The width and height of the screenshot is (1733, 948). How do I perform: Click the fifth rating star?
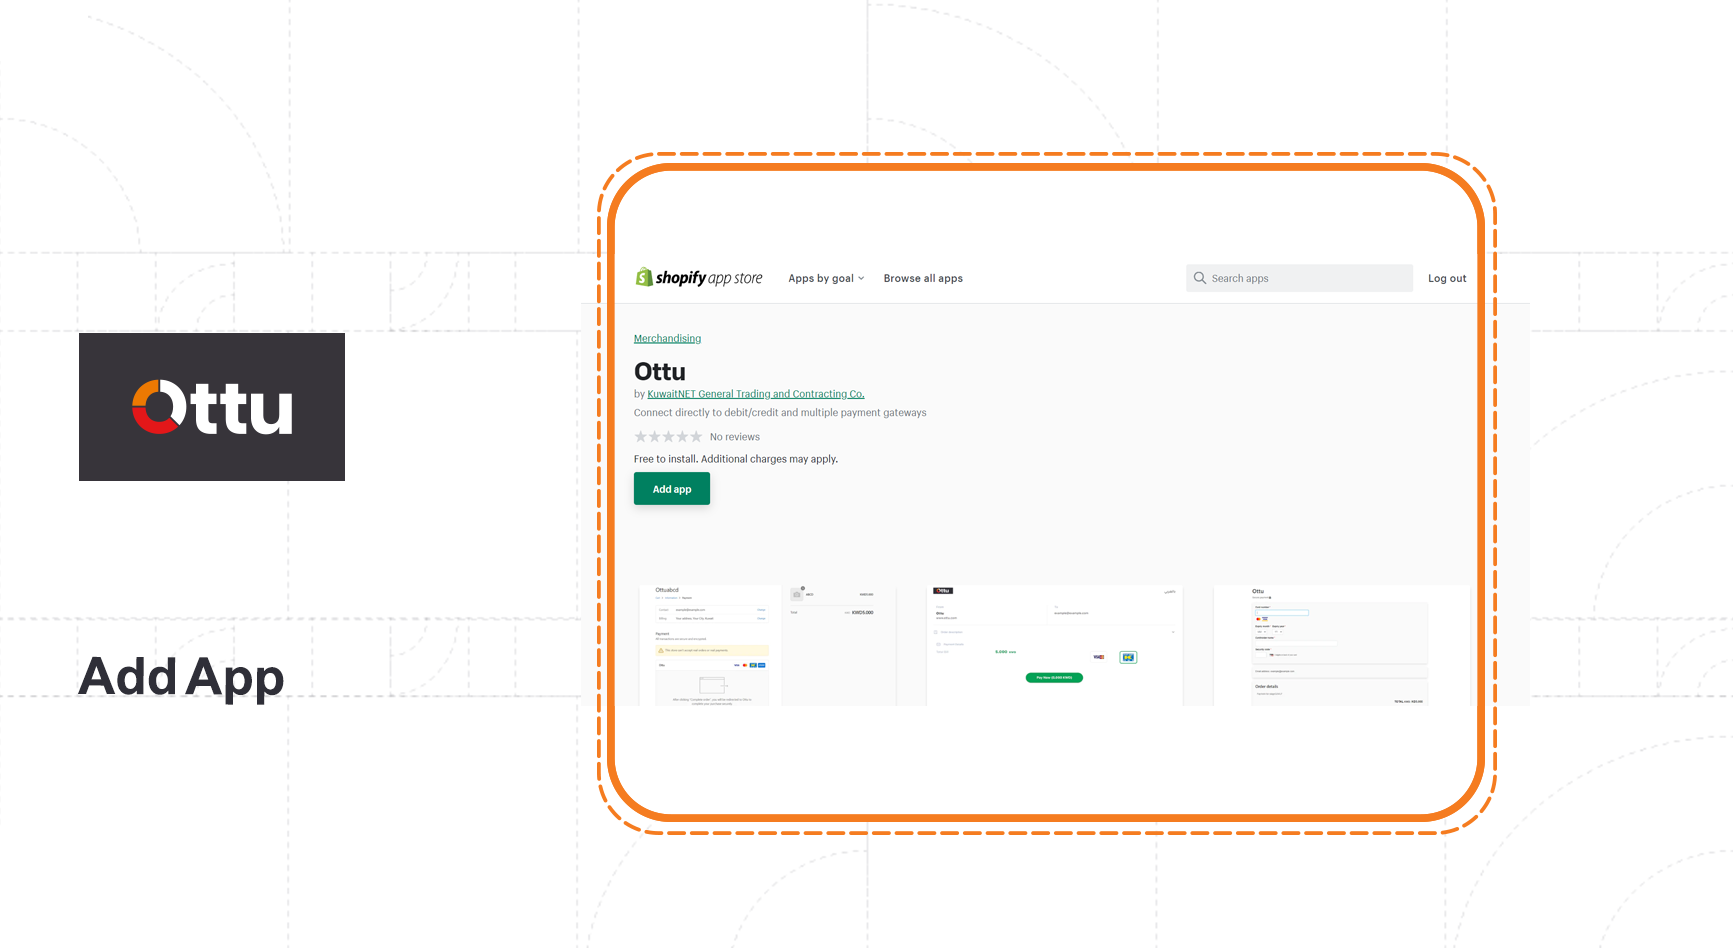tap(696, 437)
